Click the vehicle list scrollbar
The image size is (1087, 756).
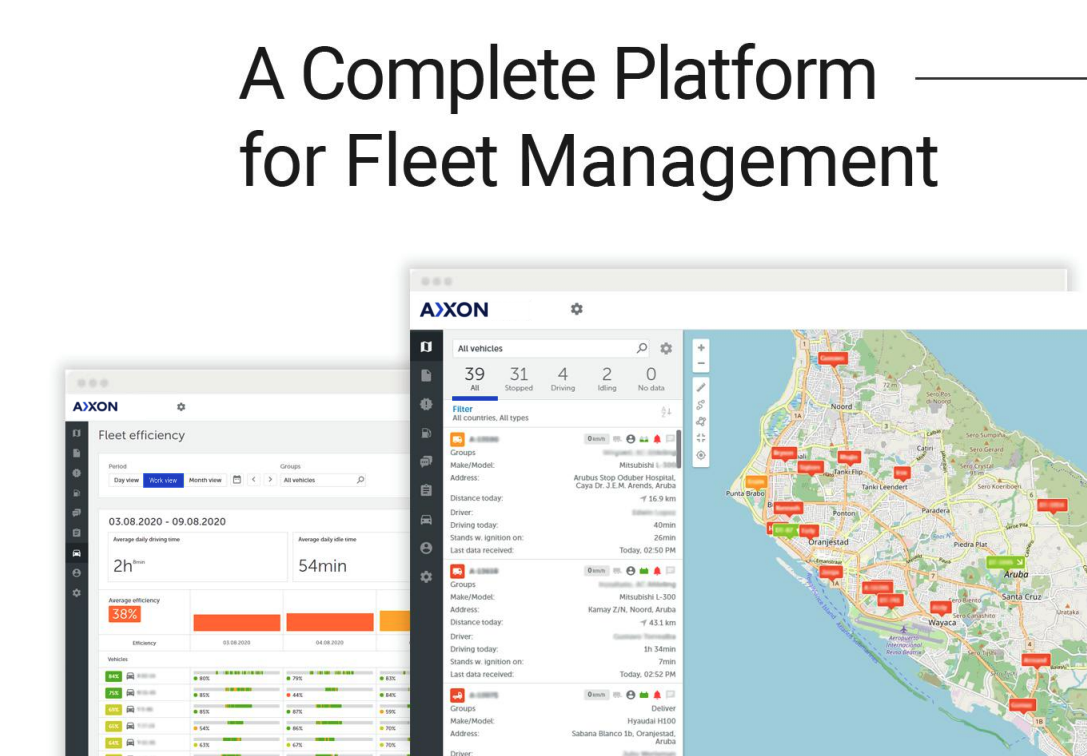point(678,449)
